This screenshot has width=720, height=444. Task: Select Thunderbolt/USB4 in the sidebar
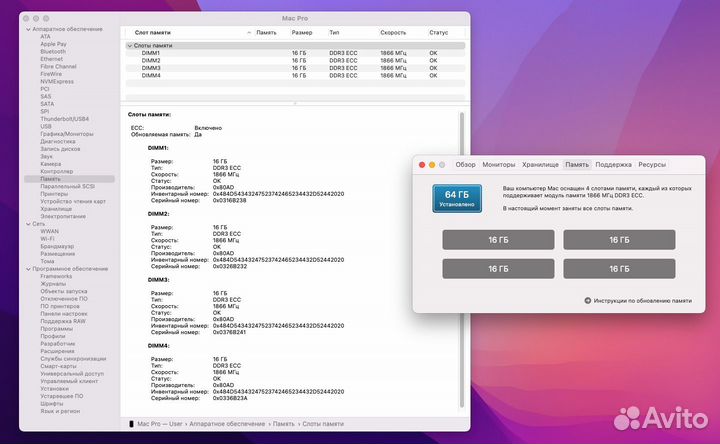coord(65,119)
